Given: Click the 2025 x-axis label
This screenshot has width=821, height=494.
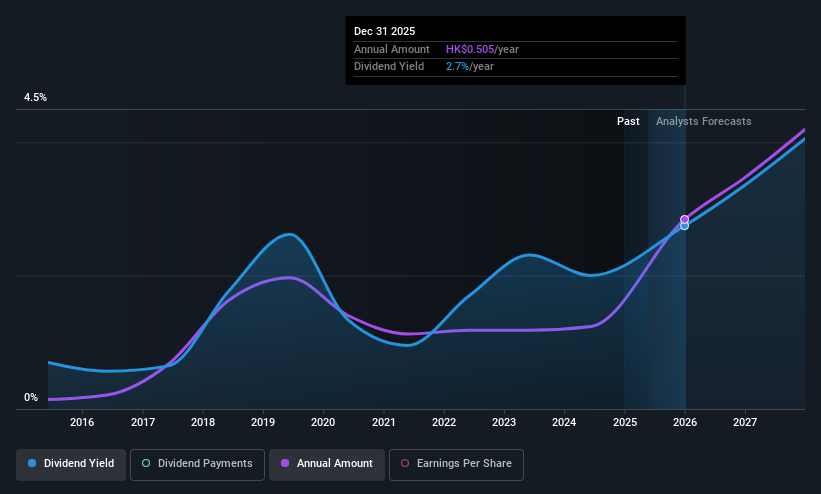Looking at the screenshot, I should pyautogui.click(x=625, y=422).
